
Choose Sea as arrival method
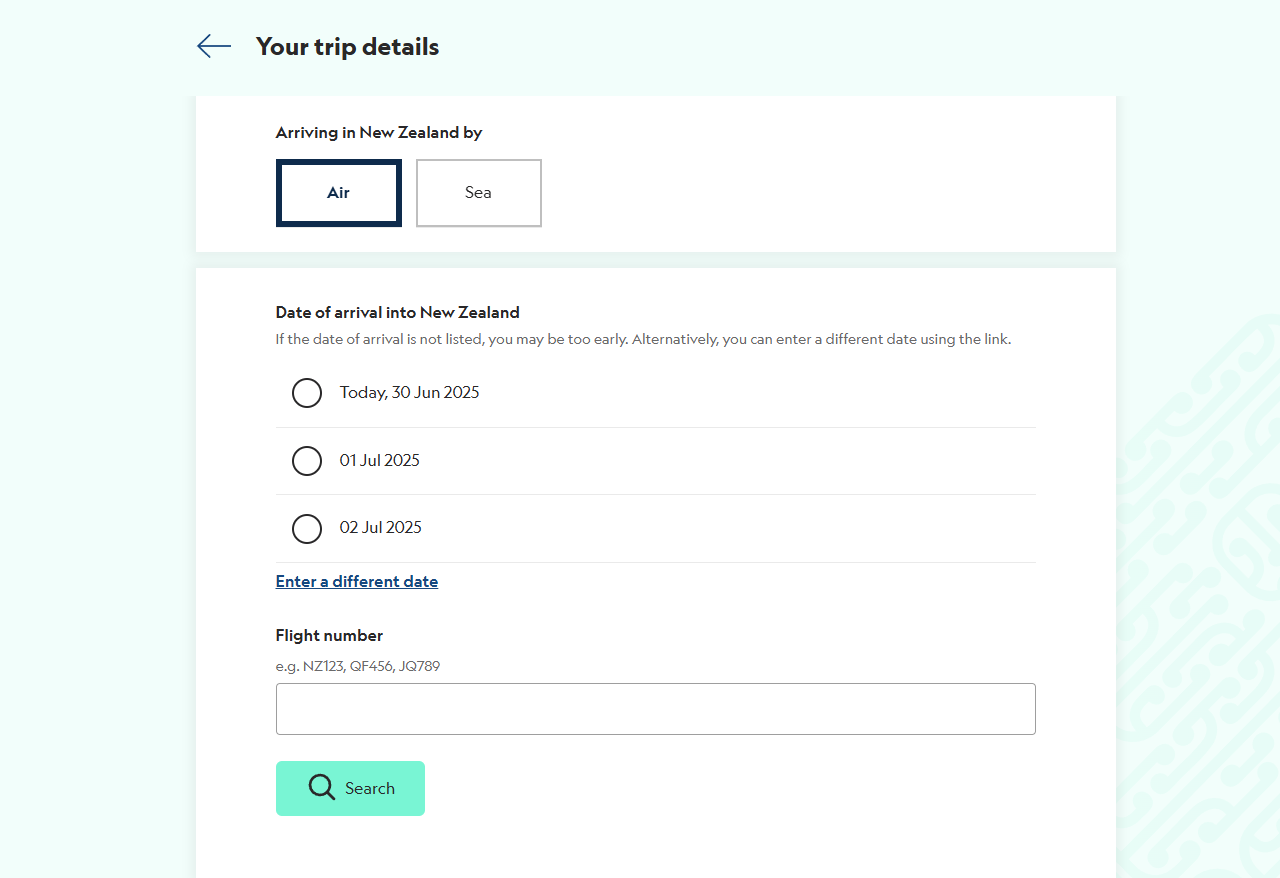[479, 193]
